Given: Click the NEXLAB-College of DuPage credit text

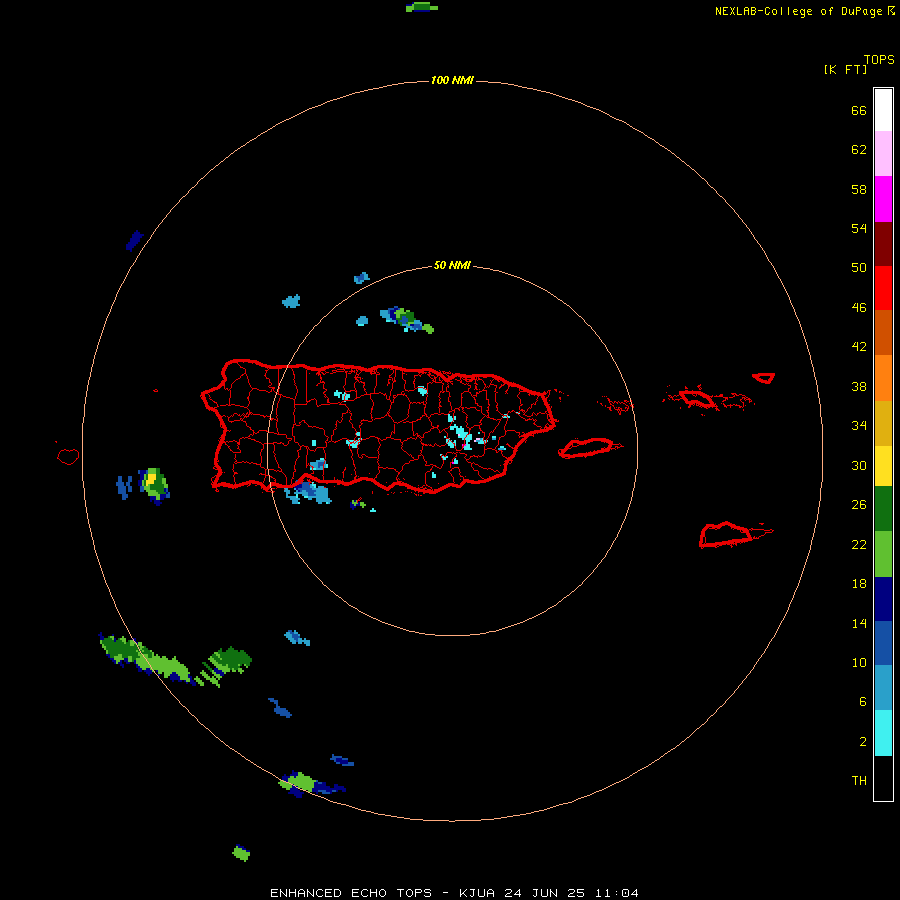Looking at the screenshot, I should (x=798, y=11).
